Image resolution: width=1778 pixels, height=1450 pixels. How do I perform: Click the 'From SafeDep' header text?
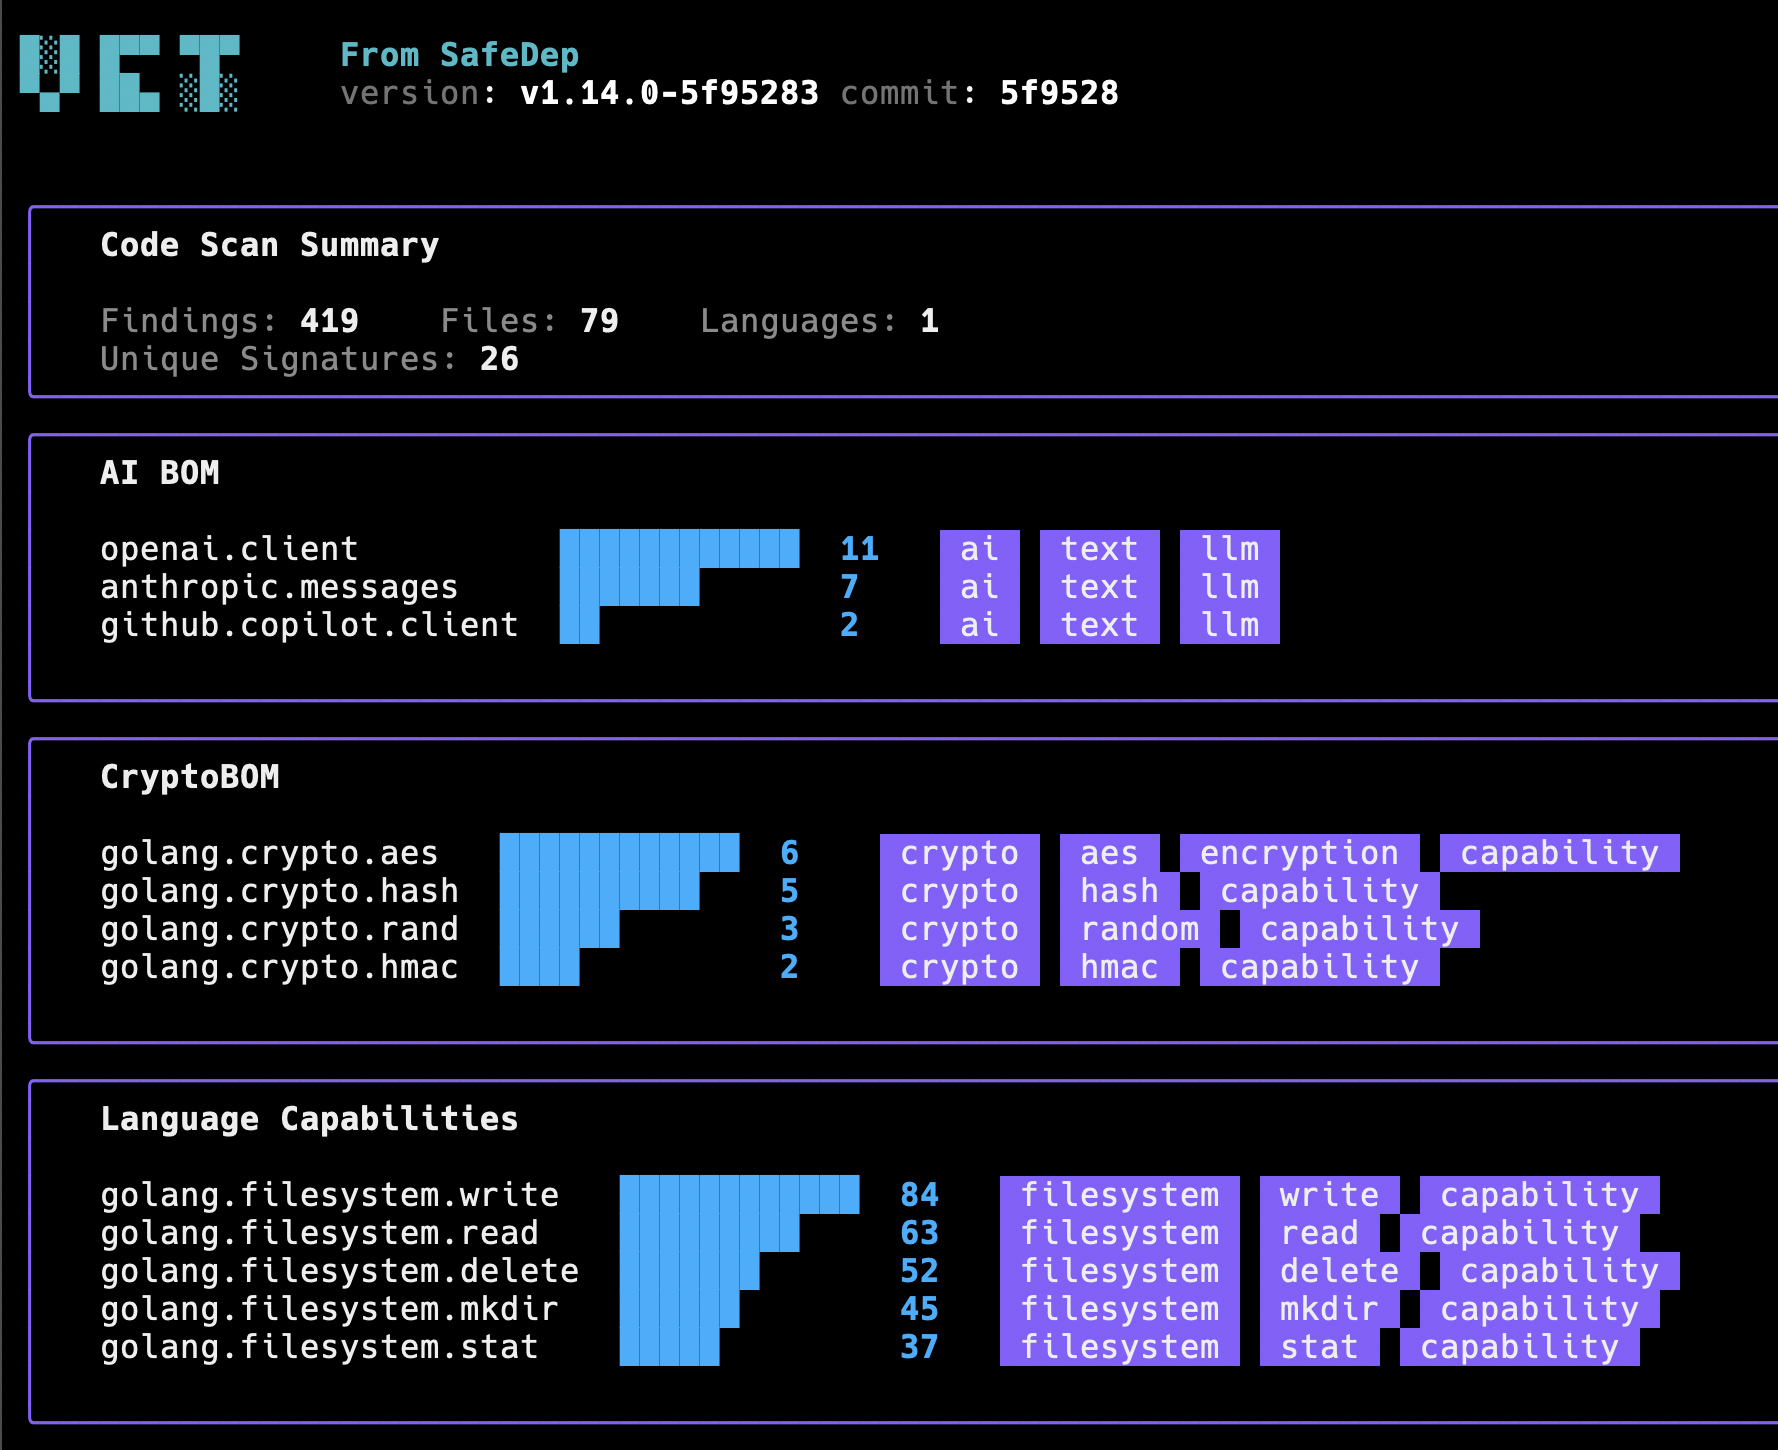coord(459,55)
